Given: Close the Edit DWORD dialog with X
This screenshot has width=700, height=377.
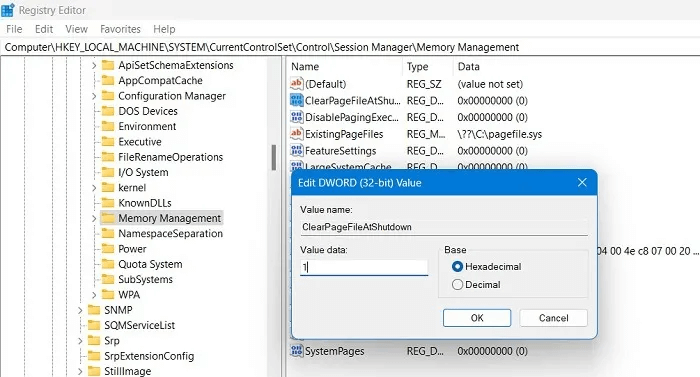Looking at the screenshot, I should [x=582, y=182].
